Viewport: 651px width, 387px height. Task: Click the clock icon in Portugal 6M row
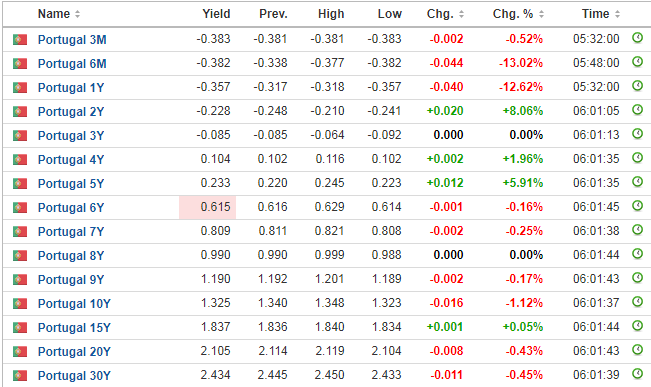pos(637,62)
